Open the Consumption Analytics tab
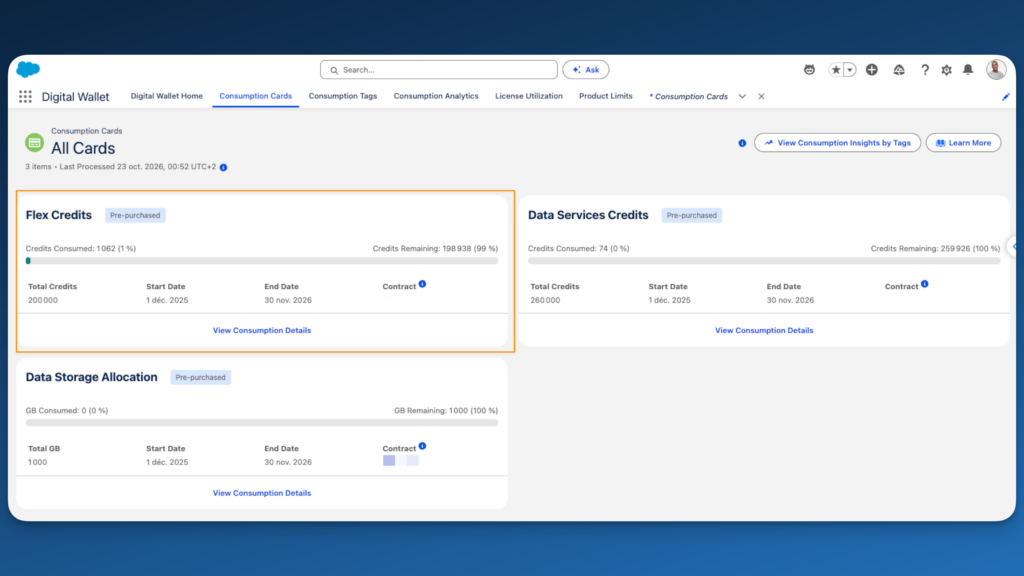Image resolution: width=1024 pixels, height=576 pixels. tap(436, 96)
